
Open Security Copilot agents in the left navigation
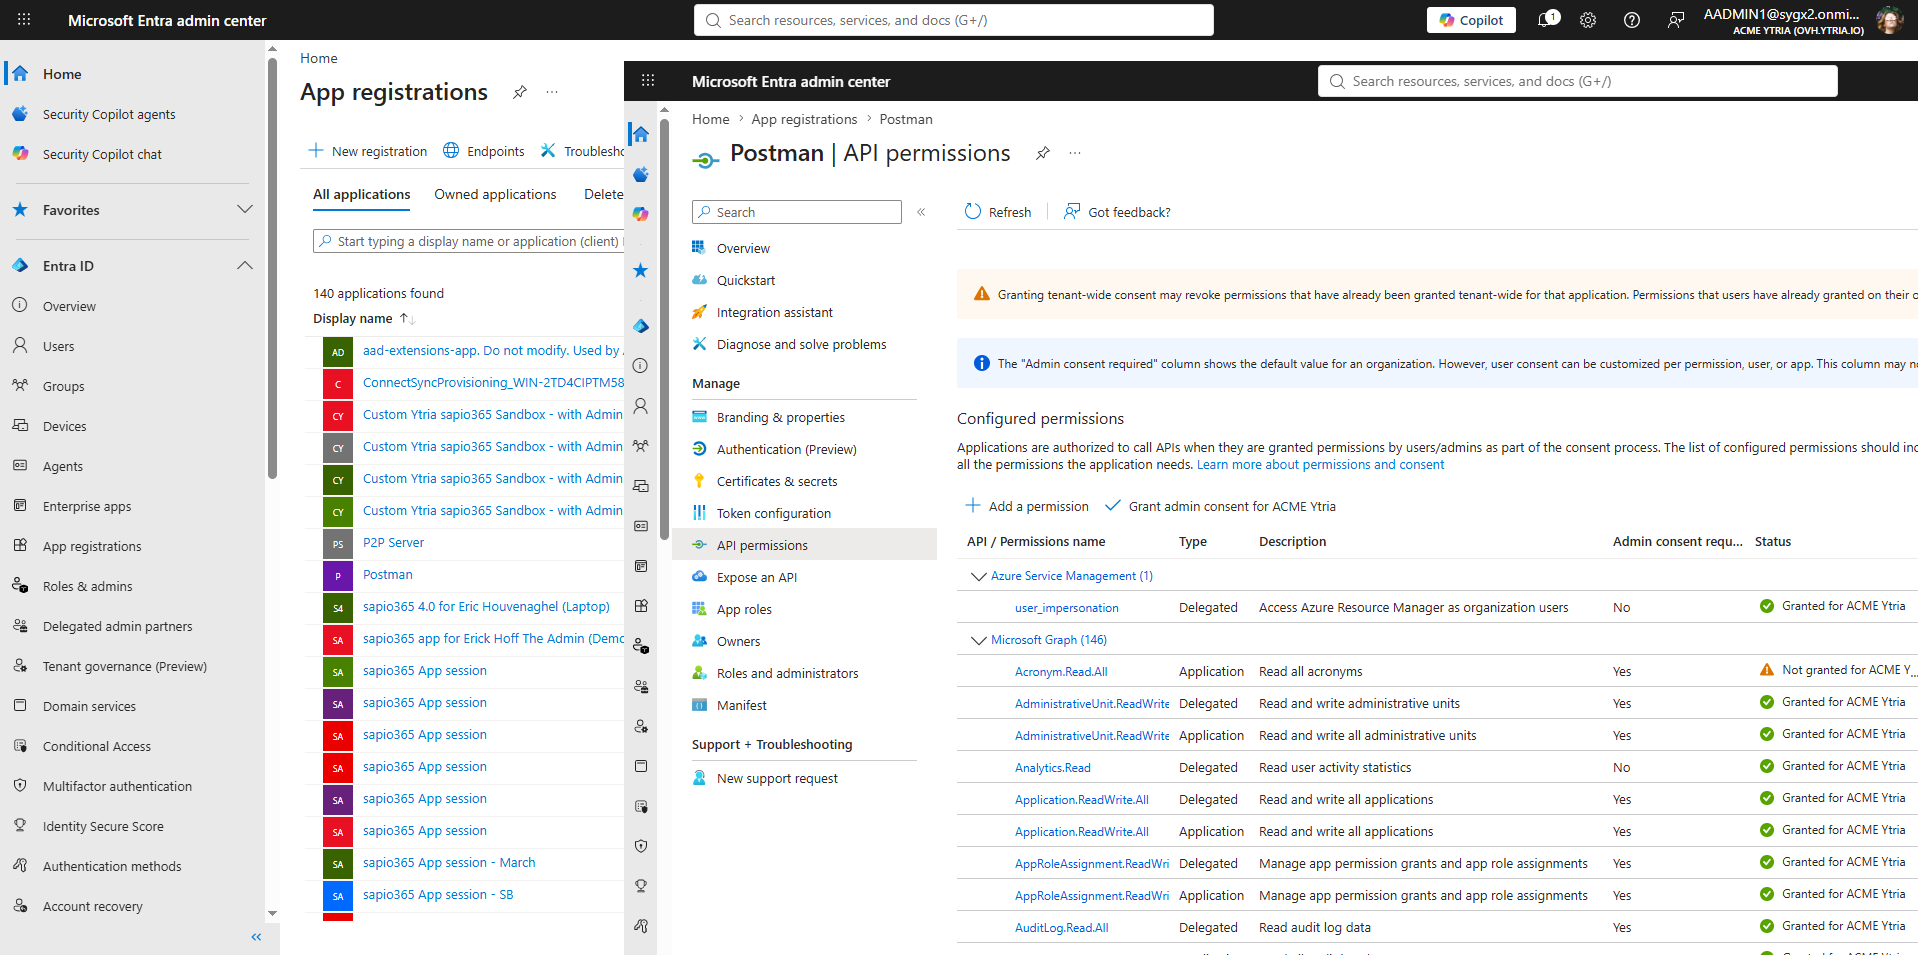[109, 115]
